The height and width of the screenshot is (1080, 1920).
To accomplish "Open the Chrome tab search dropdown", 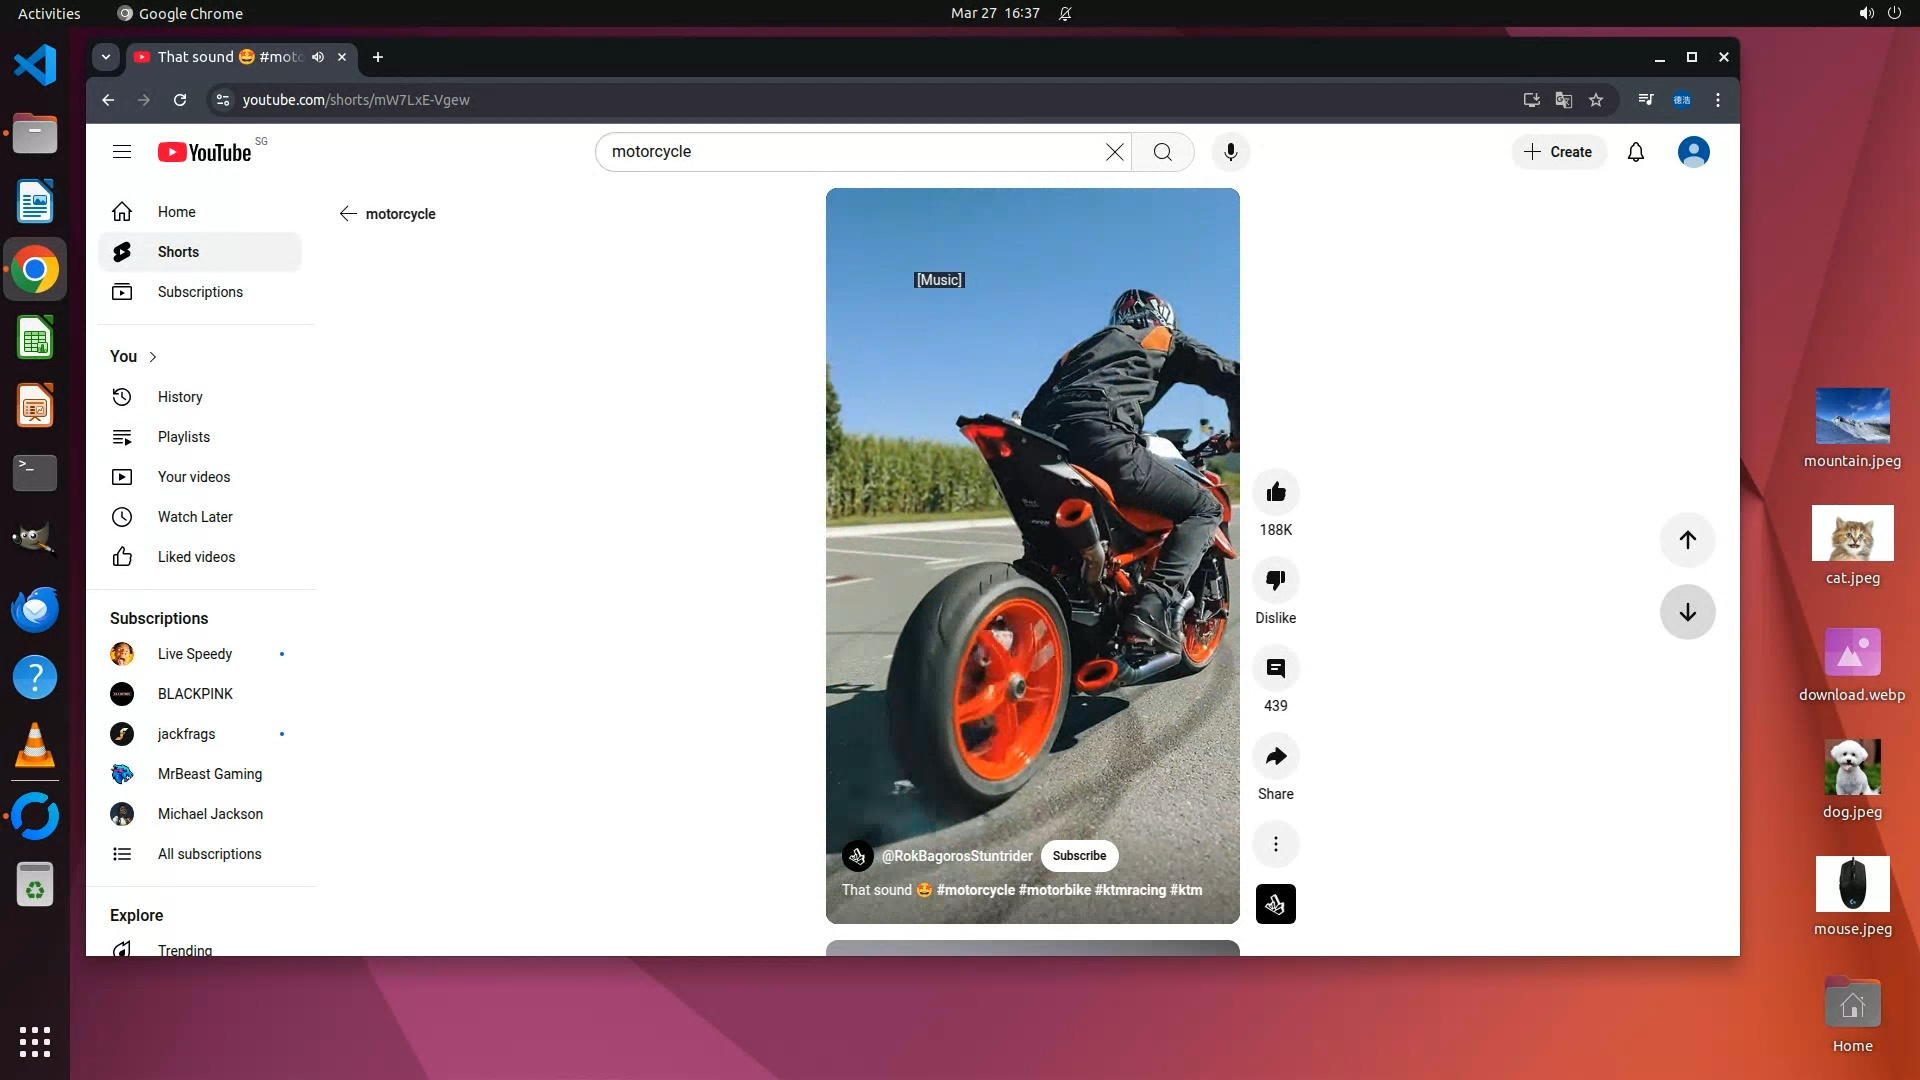I will pyautogui.click(x=106, y=57).
